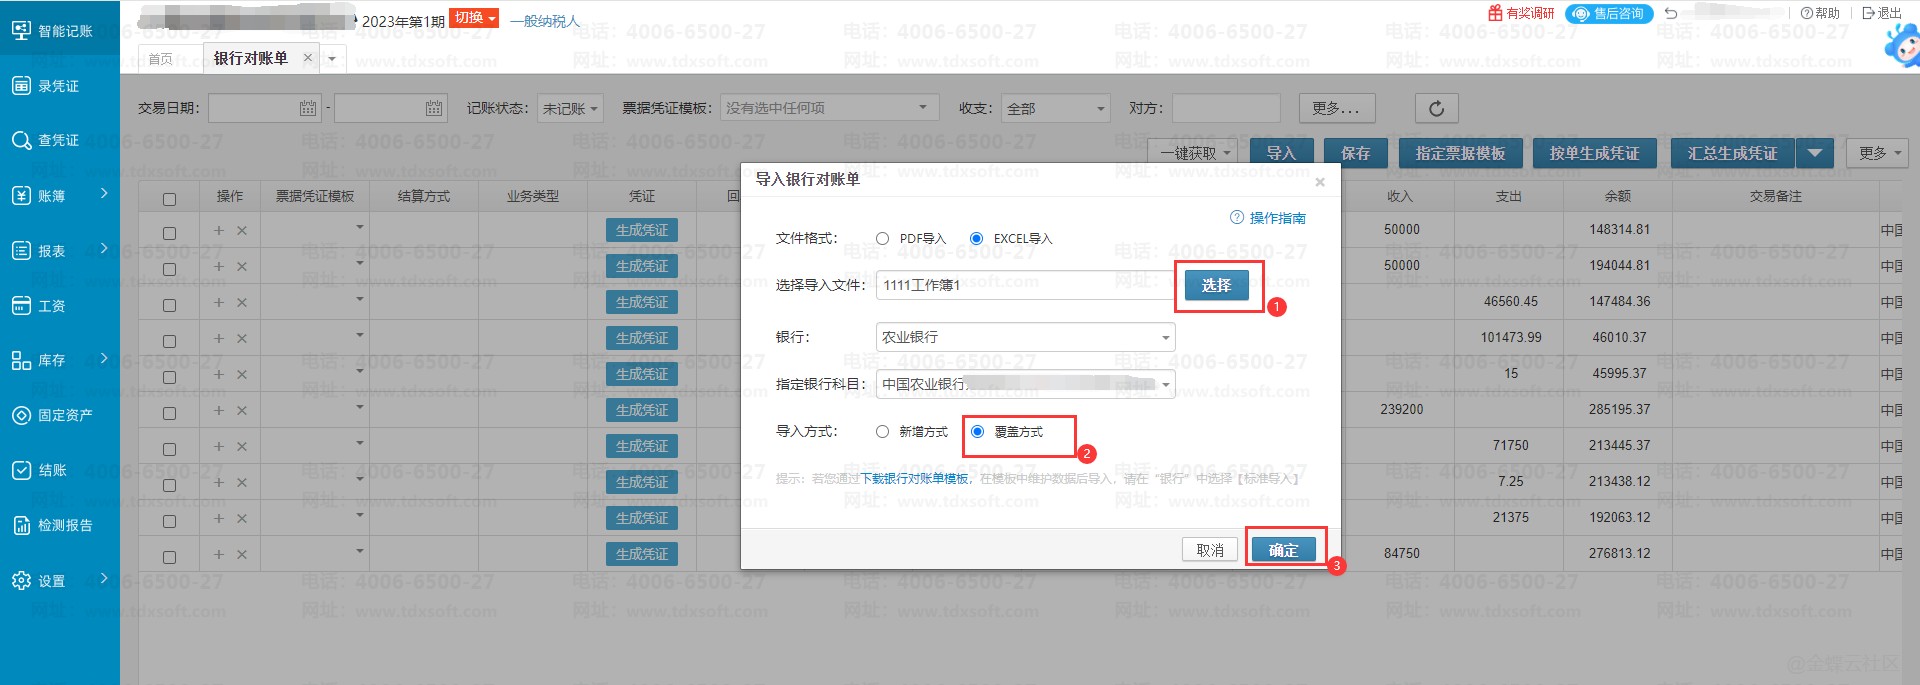The image size is (1920, 685).
Task: Click the 录凭证 sidebar icon
Action: [22, 86]
